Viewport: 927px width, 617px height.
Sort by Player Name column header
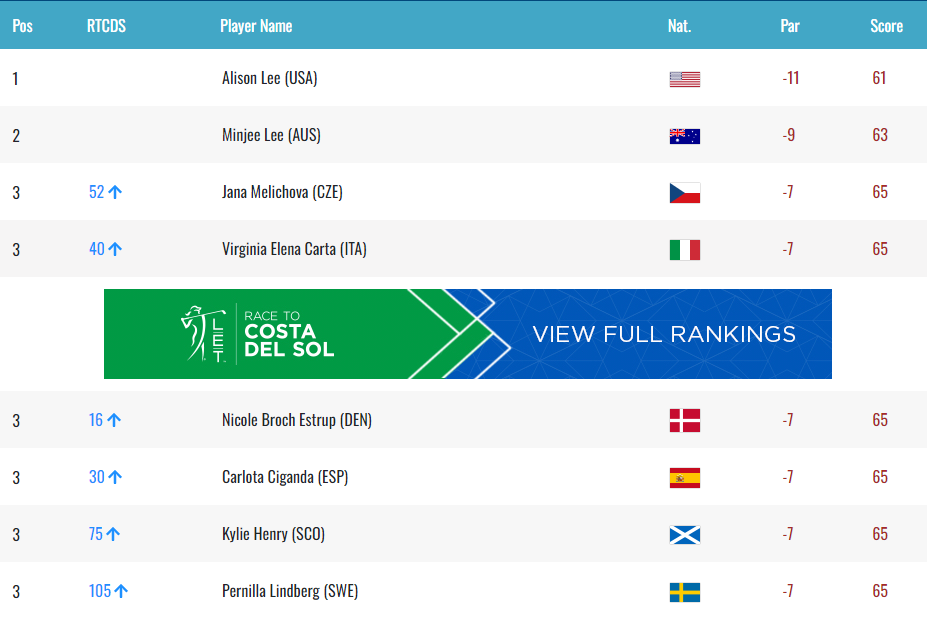point(256,26)
